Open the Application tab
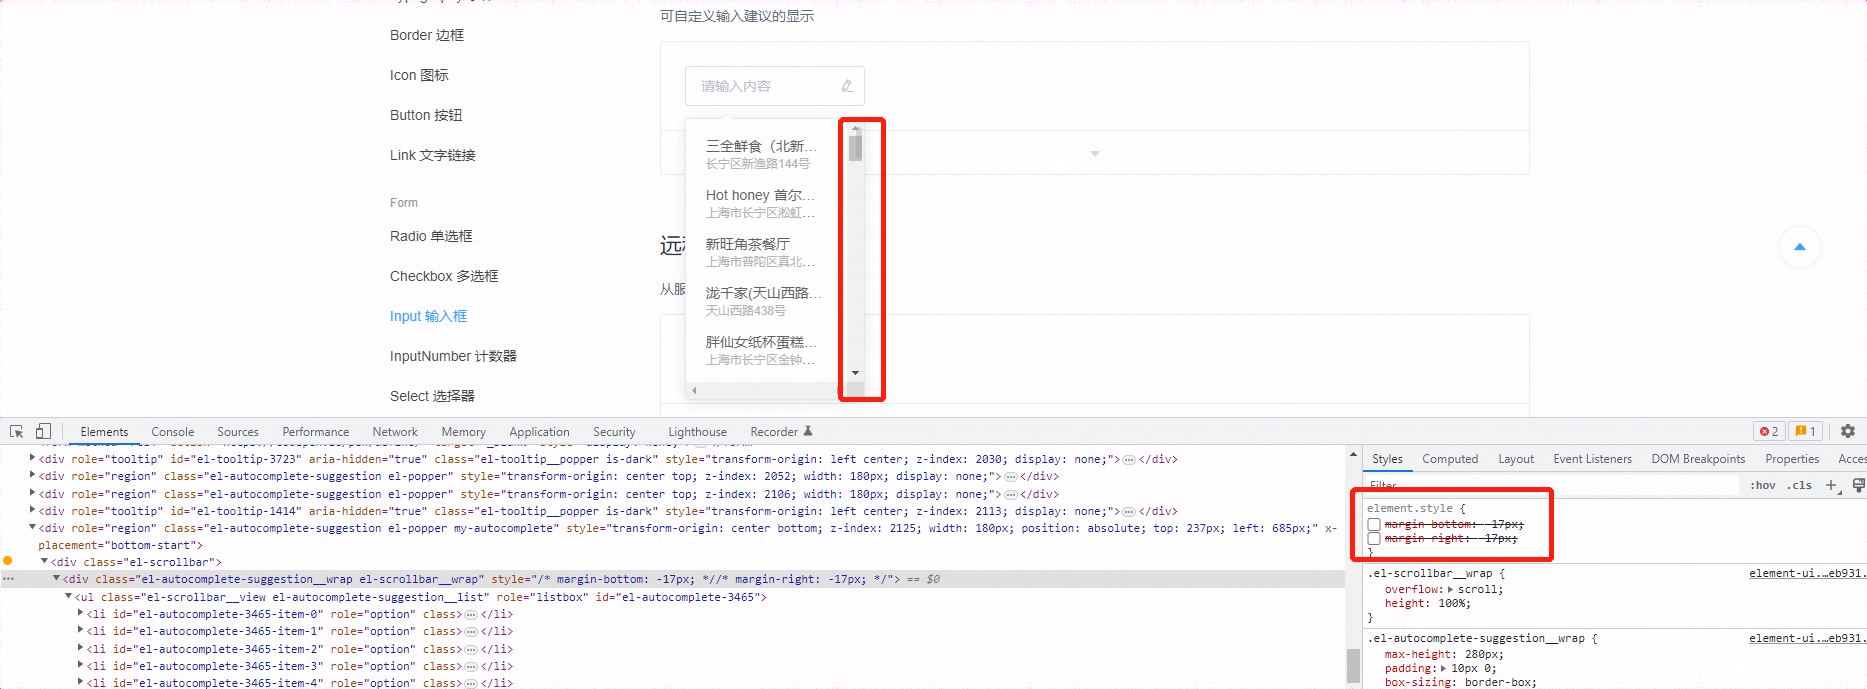The height and width of the screenshot is (689, 1867). coord(539,432)
